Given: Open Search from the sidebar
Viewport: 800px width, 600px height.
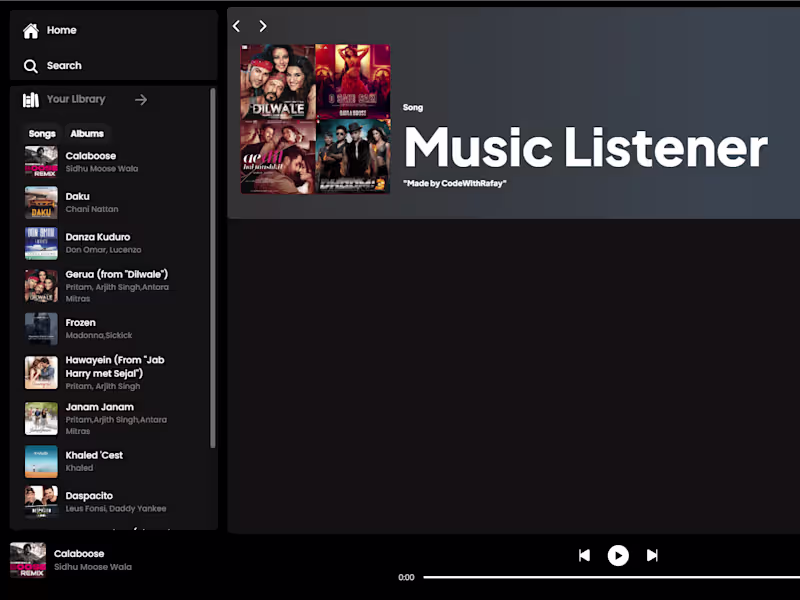Looking at the screenshot, I should [x=33, y=65].
